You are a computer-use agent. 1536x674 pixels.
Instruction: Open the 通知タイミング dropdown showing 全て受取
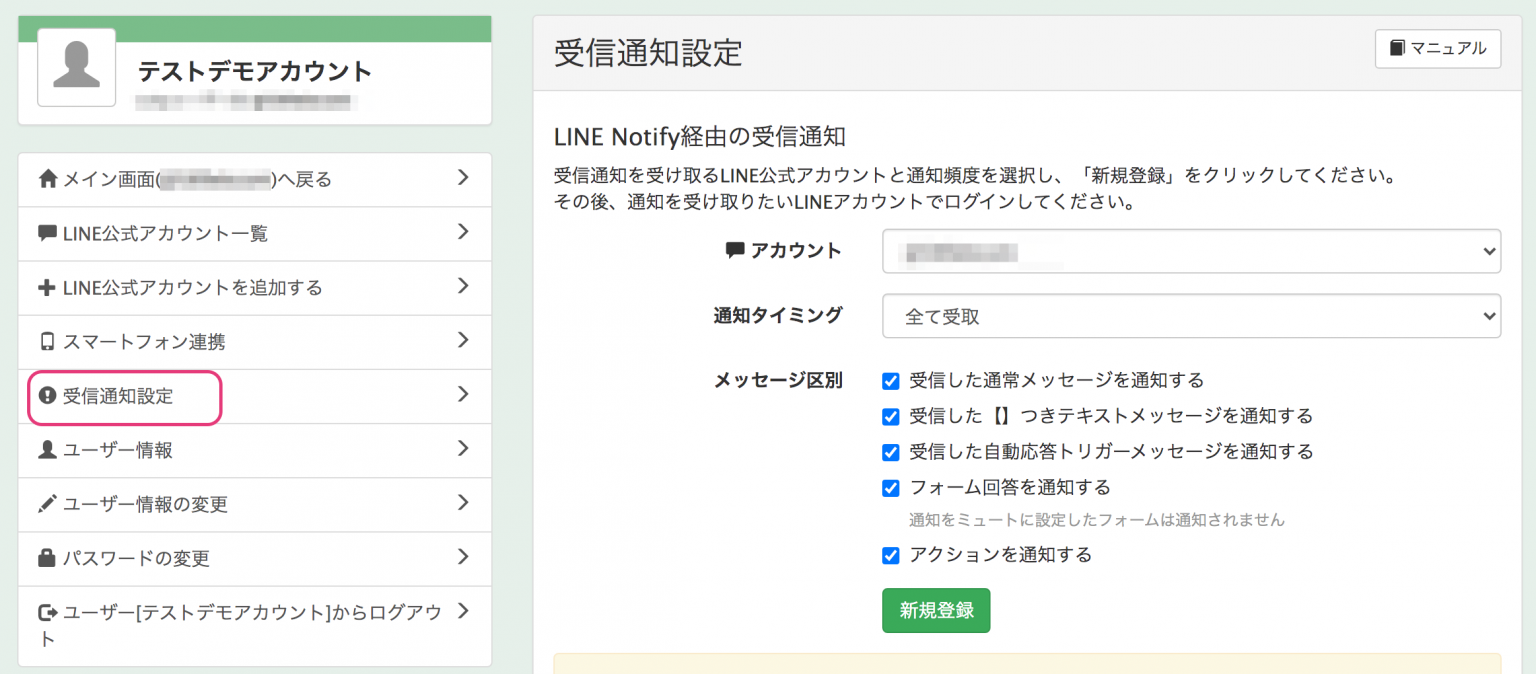[x=1191, y=316]
